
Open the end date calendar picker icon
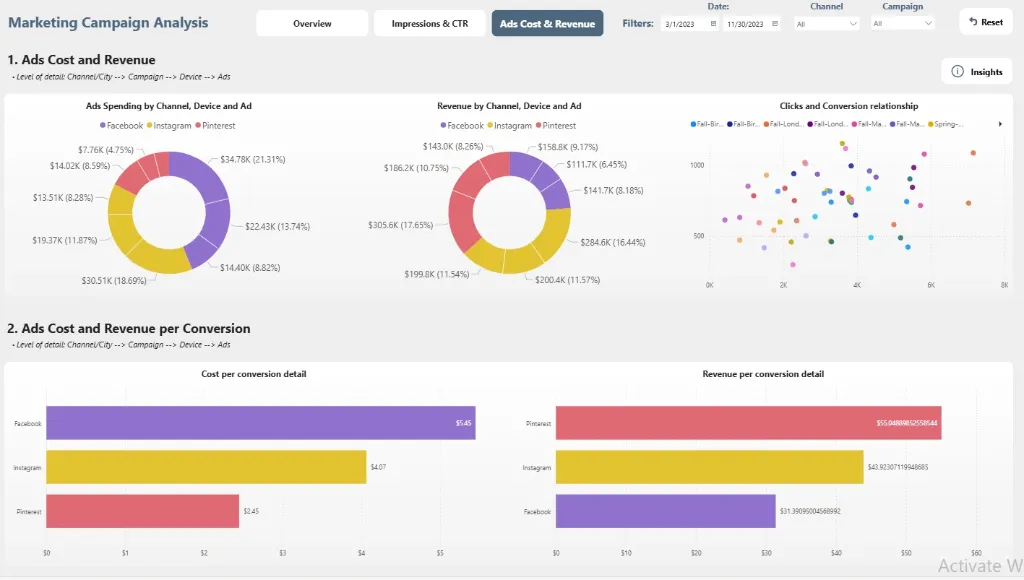(775, 23)
